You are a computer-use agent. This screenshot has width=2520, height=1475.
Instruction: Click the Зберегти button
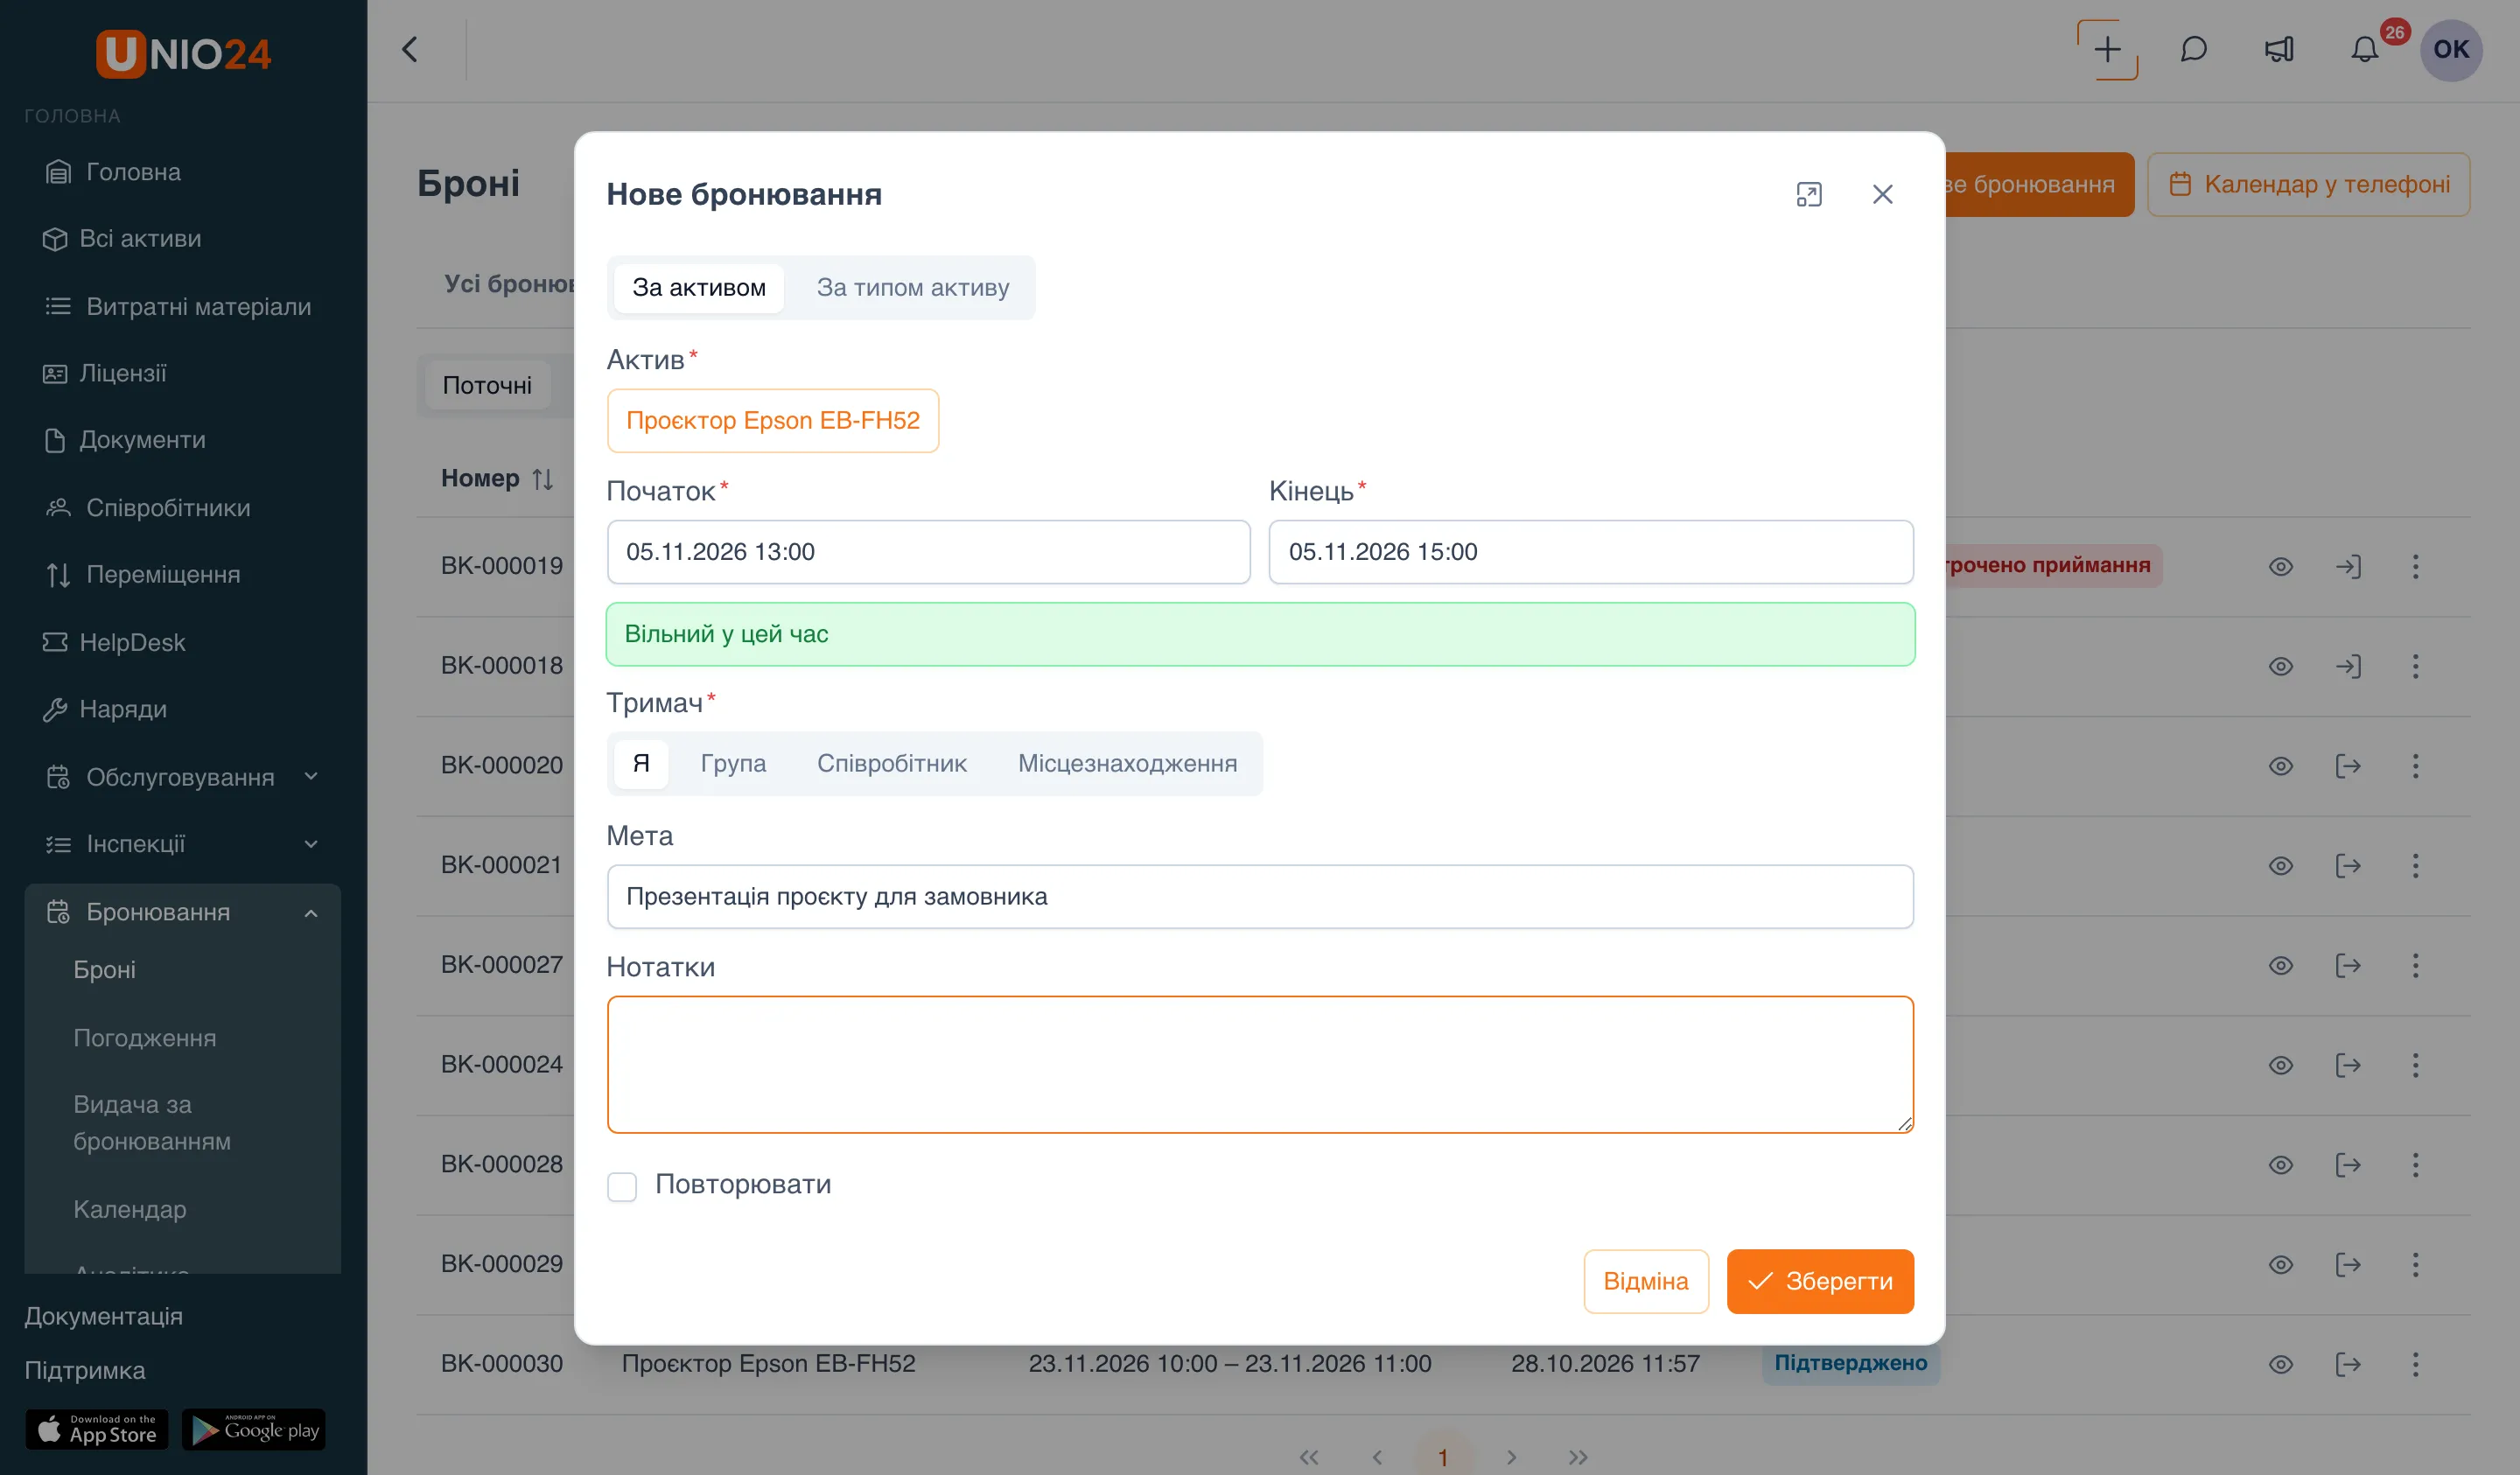(1820, 1281)
